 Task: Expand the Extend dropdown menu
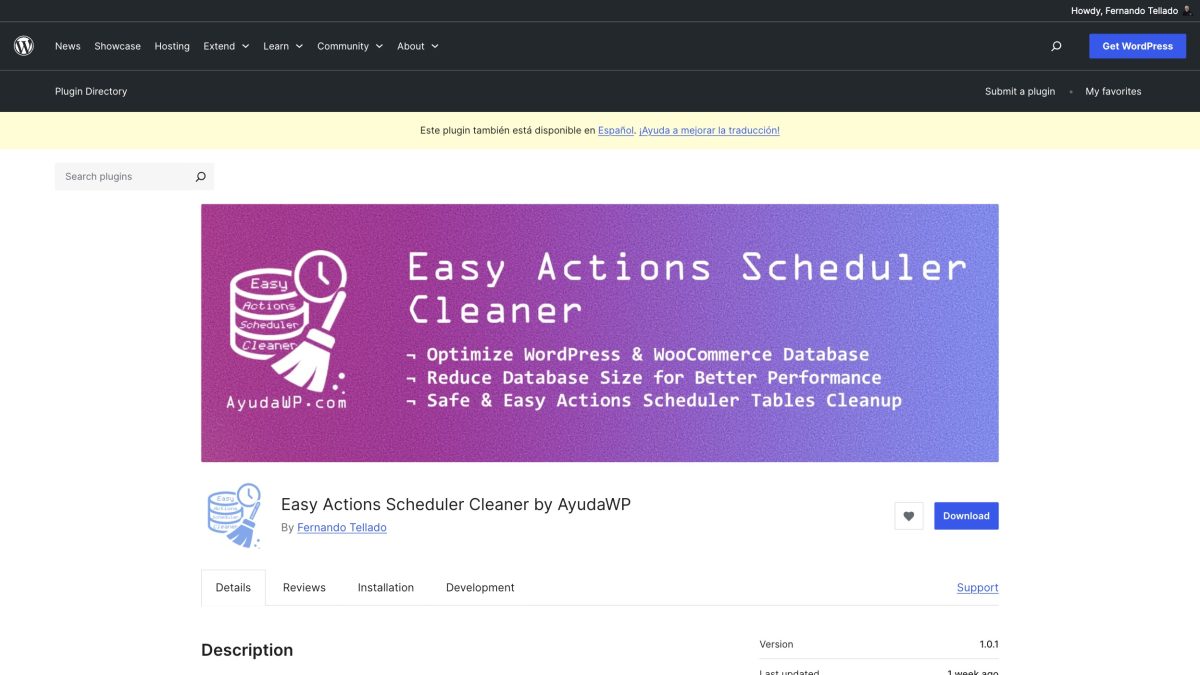(x=225, y=46)
